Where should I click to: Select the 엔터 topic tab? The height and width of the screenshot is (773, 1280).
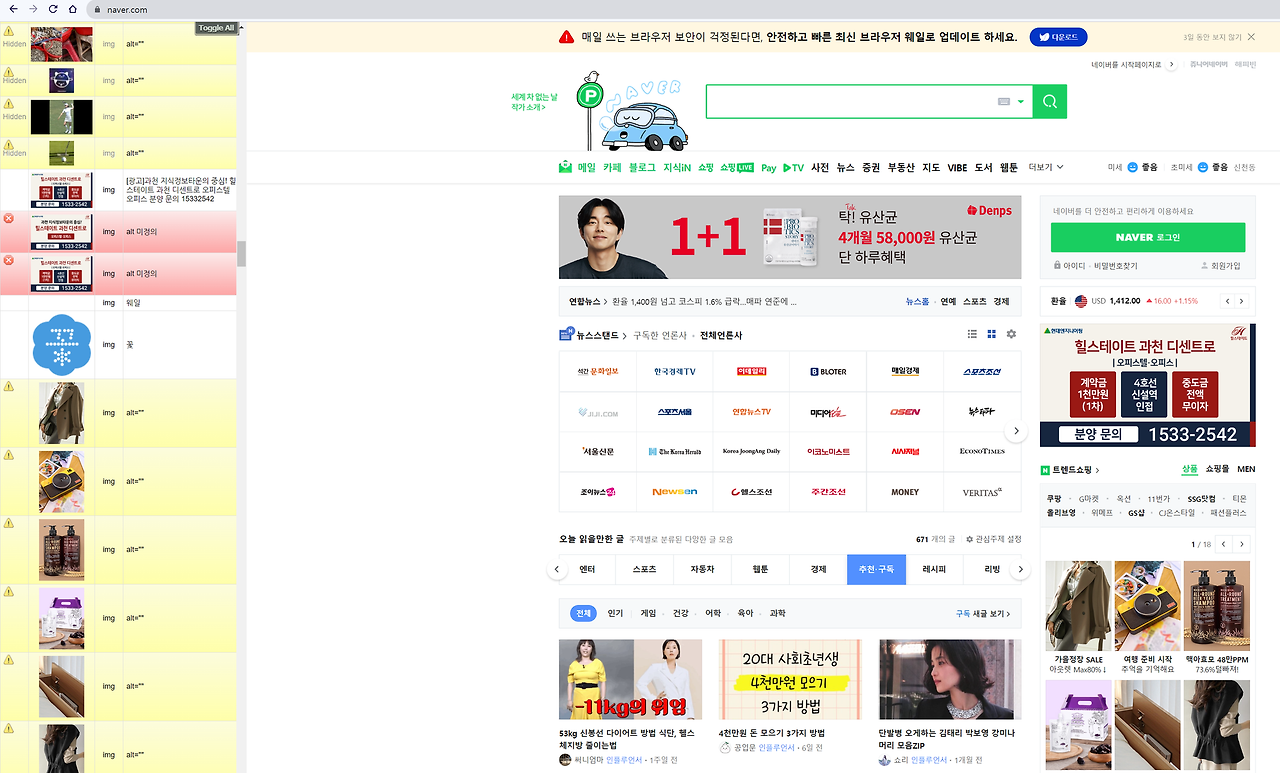[x=587, y=569]
